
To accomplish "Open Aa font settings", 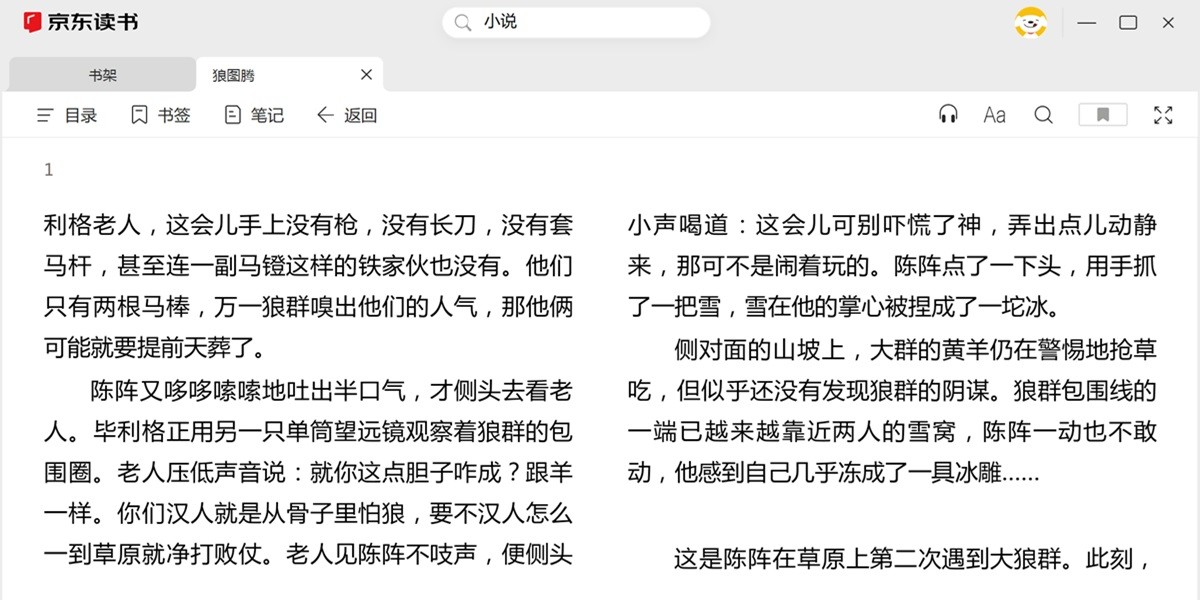I will point(994,115).
